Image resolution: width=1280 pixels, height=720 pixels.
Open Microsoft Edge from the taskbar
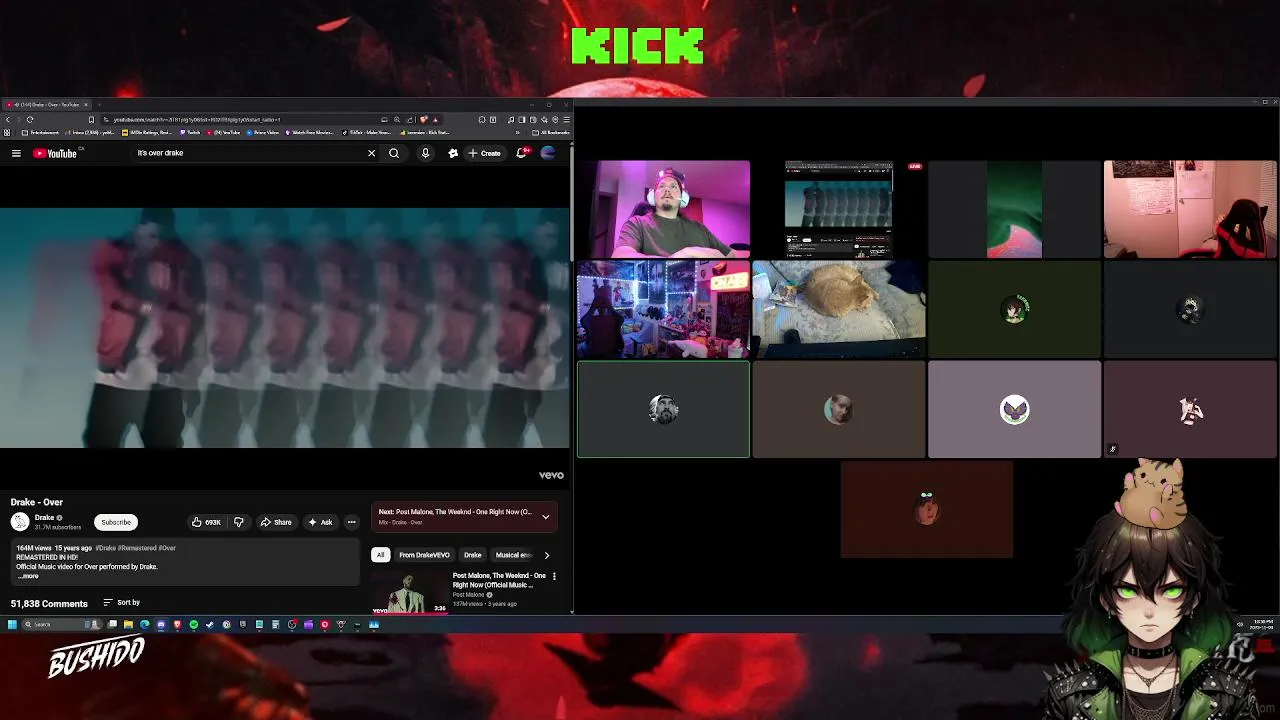point(145,625)
